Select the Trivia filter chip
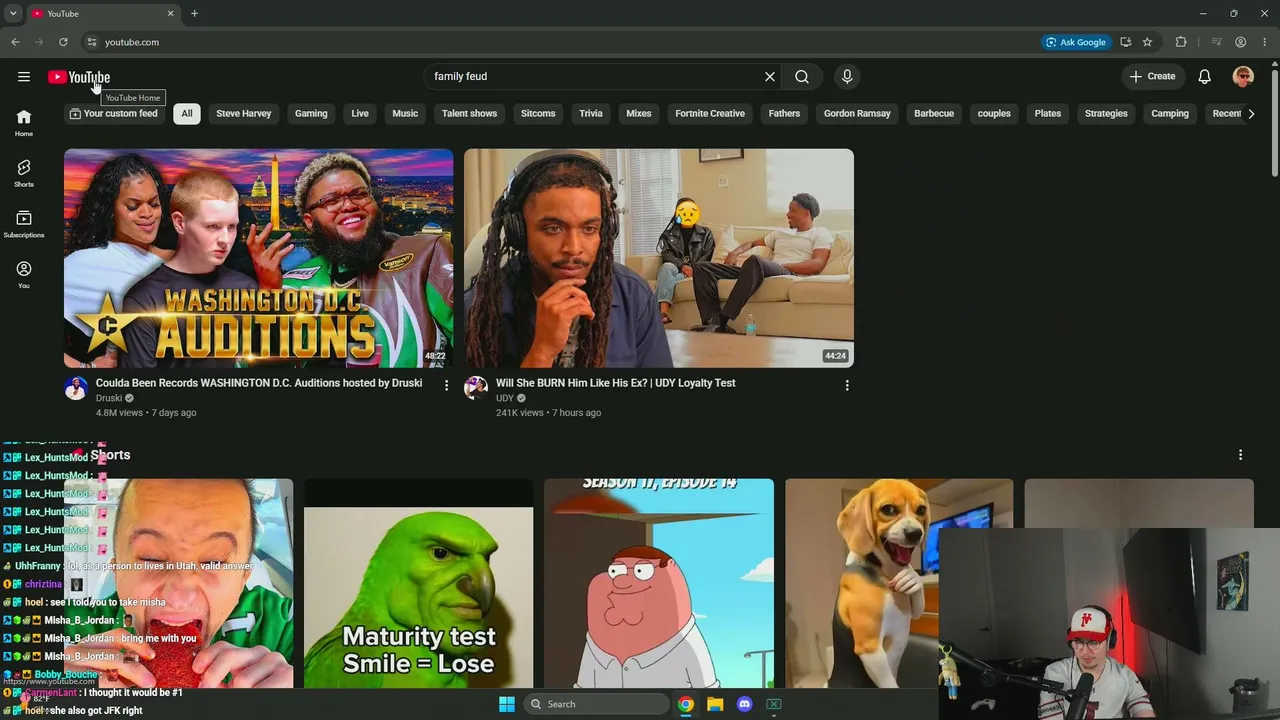This screenshot has height=720, width=1280. [x=591, y=114]
